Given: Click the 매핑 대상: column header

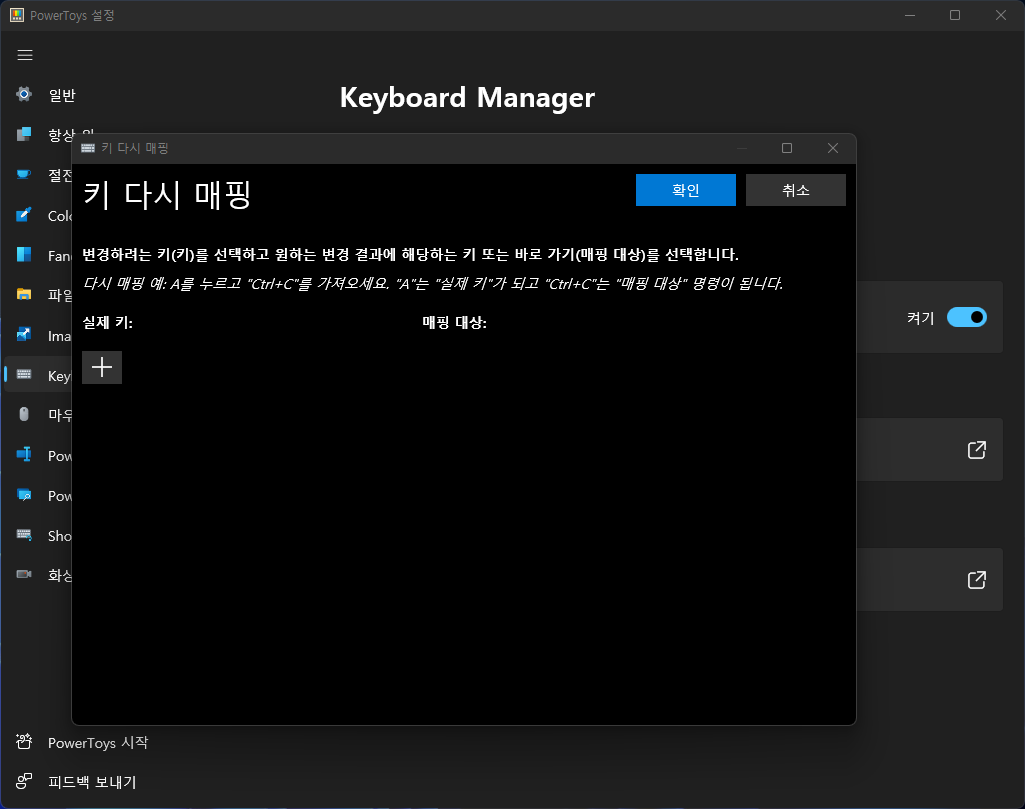Looking at the screenshot, I should pyautogui.click(x=455, y=322).
